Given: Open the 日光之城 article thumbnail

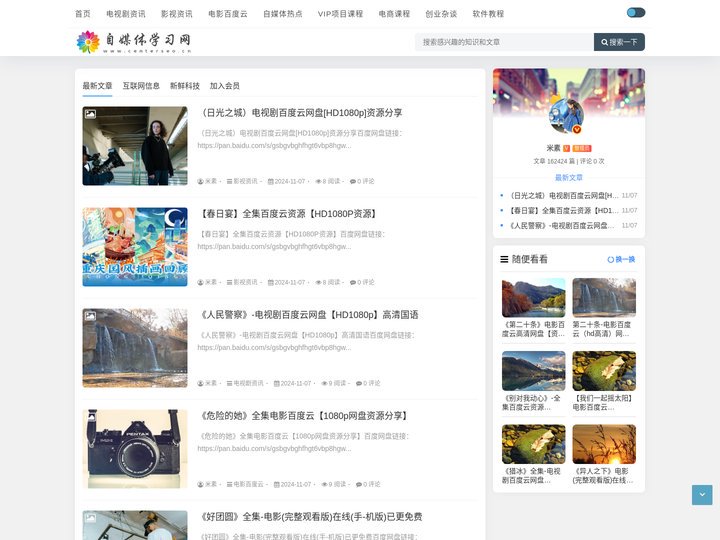Looking at the screenshot, I should coord(135,146).
